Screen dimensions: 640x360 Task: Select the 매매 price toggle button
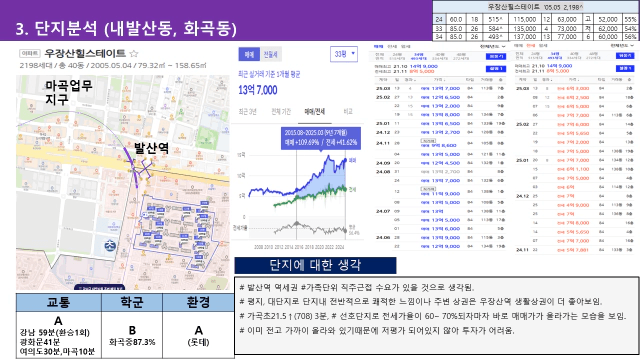tap(249, 54)
